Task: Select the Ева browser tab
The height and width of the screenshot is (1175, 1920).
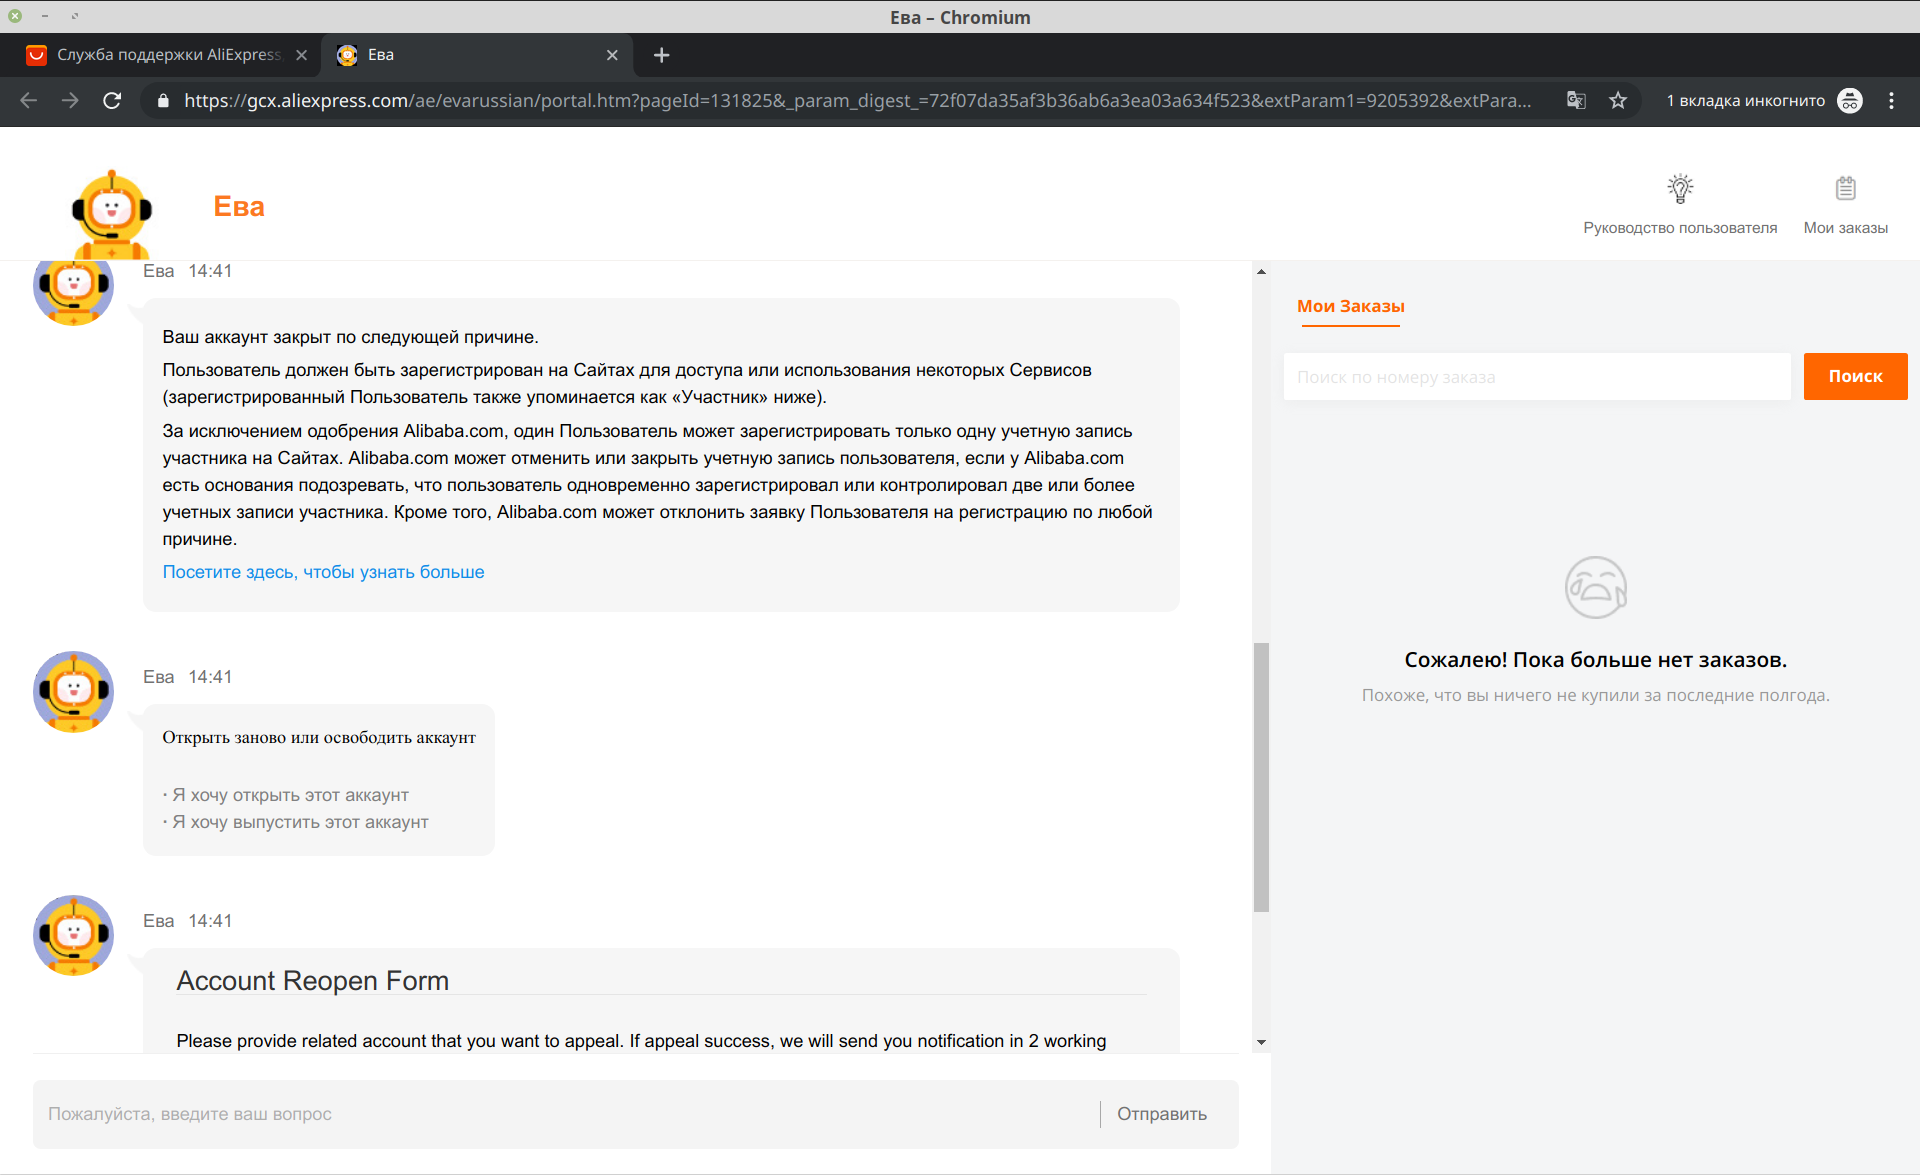Action: (478, 55)
